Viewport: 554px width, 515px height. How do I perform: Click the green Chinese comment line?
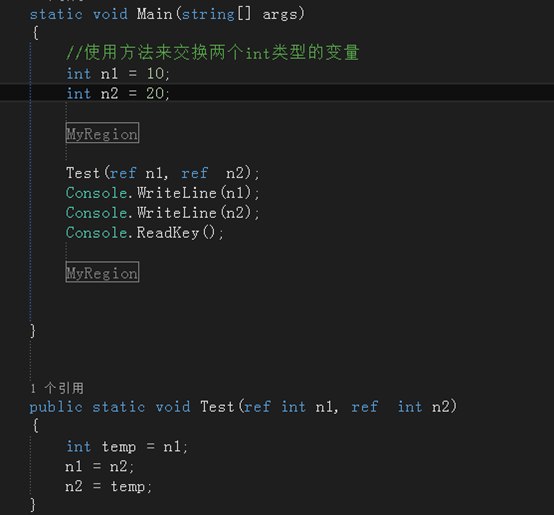coord(213,53)
